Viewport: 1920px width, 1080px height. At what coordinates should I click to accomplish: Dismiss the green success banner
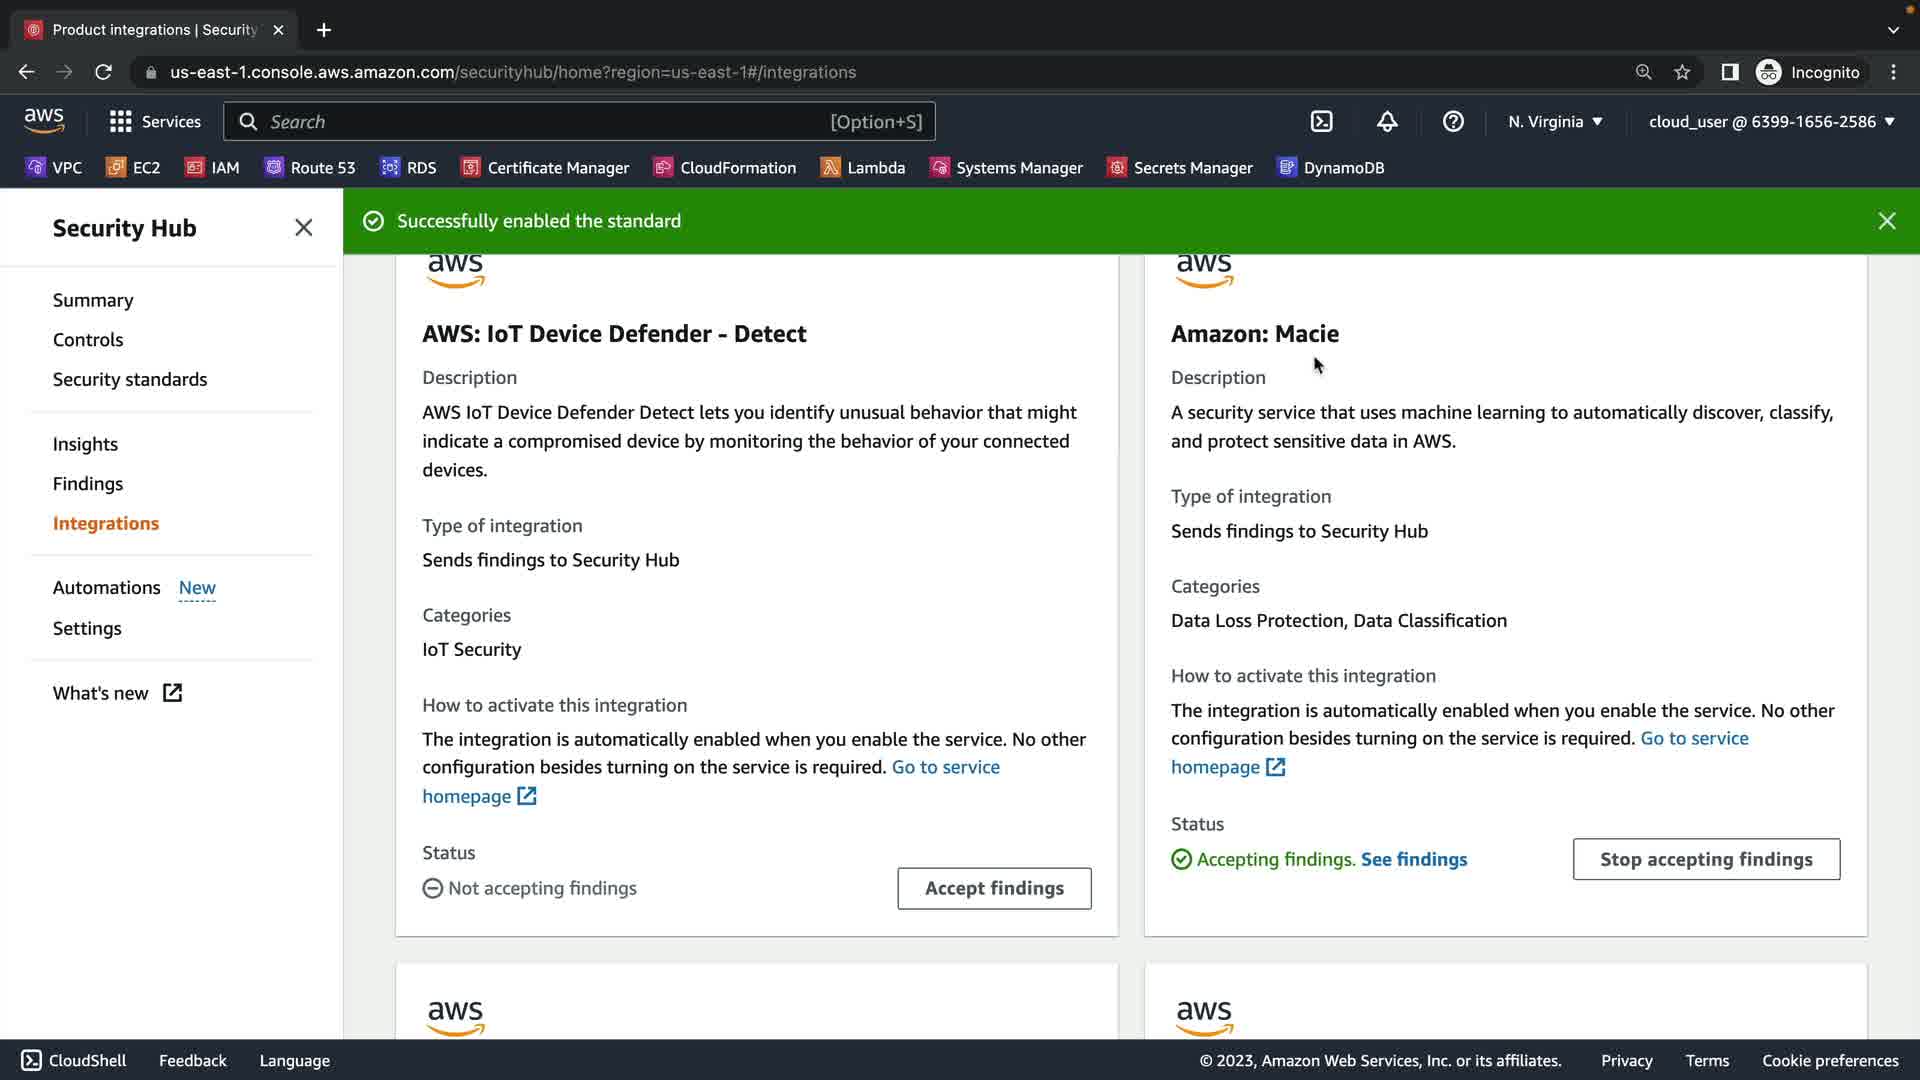(x=1886, y=221)
